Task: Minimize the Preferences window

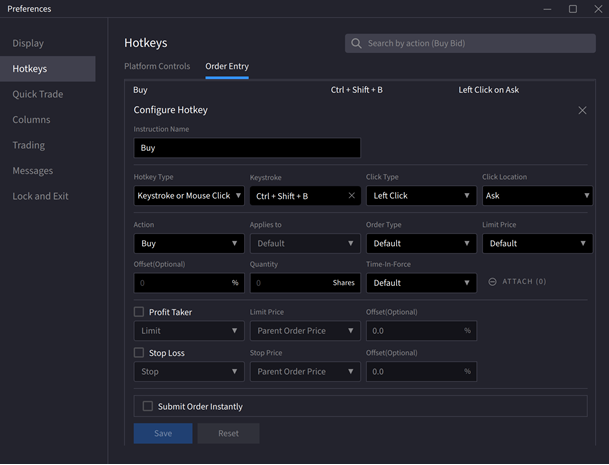Action: pos(548,9)
